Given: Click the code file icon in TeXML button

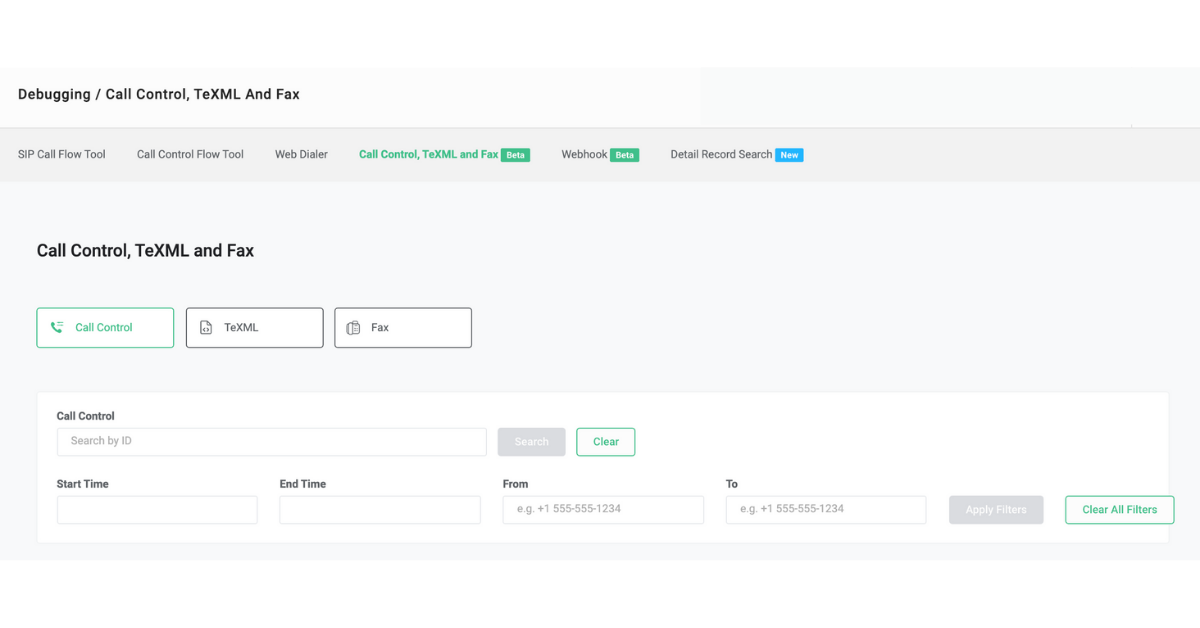Looking at the screenshot, I should click(x=206, y=327).
